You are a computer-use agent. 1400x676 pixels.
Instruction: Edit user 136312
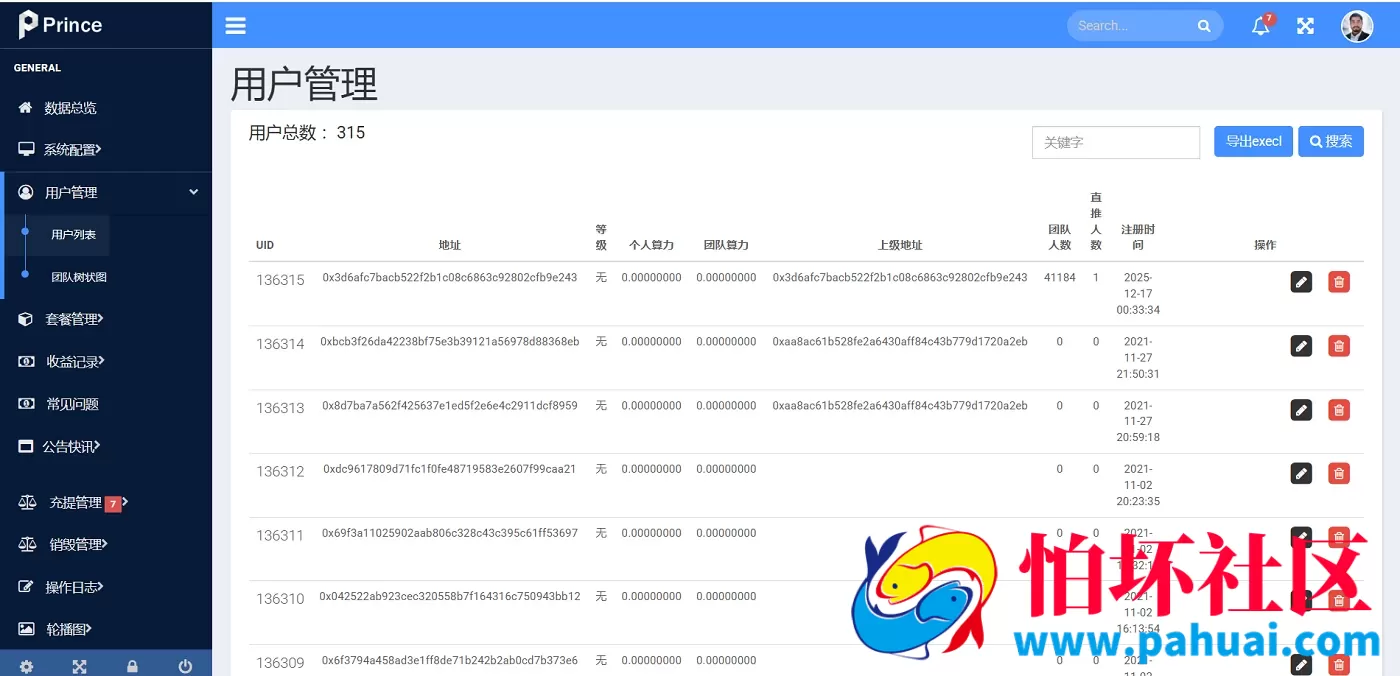1301,473
